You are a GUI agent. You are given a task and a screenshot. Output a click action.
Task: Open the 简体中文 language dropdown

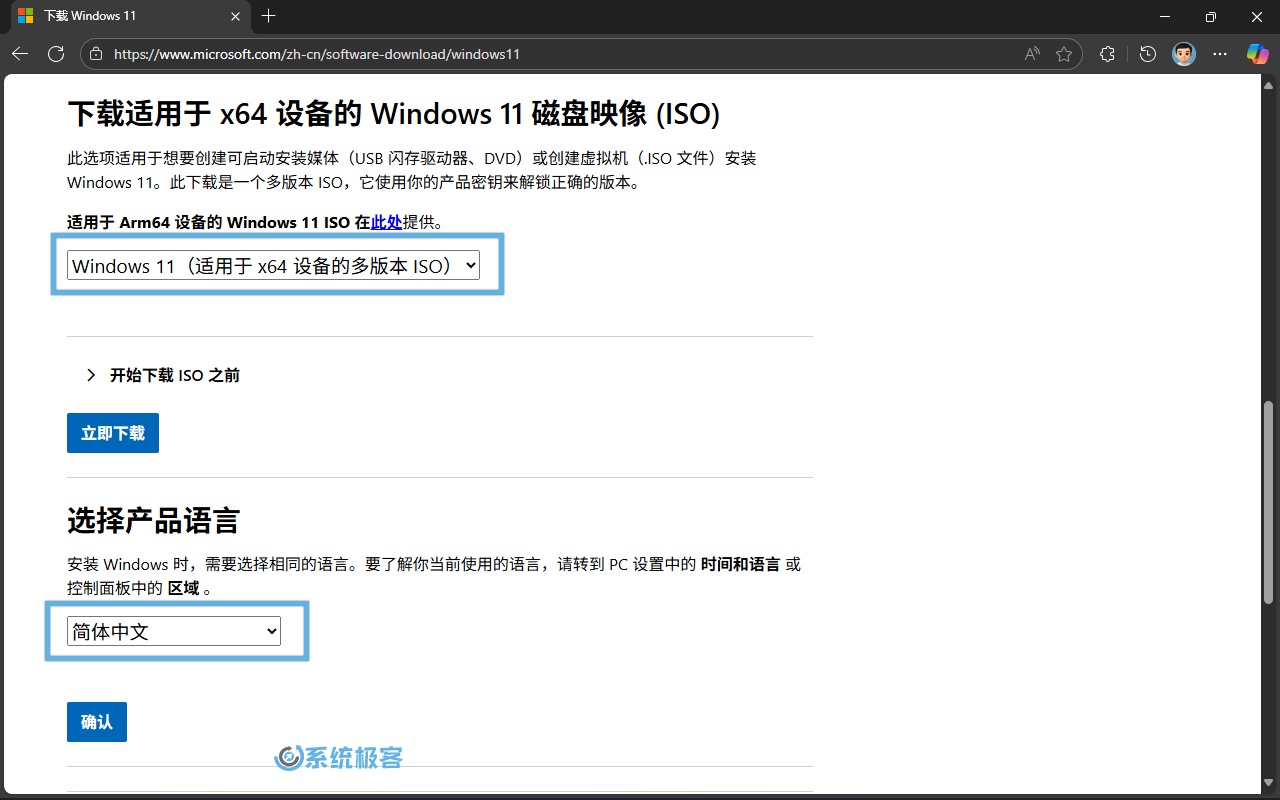click(x=174, y=631)
